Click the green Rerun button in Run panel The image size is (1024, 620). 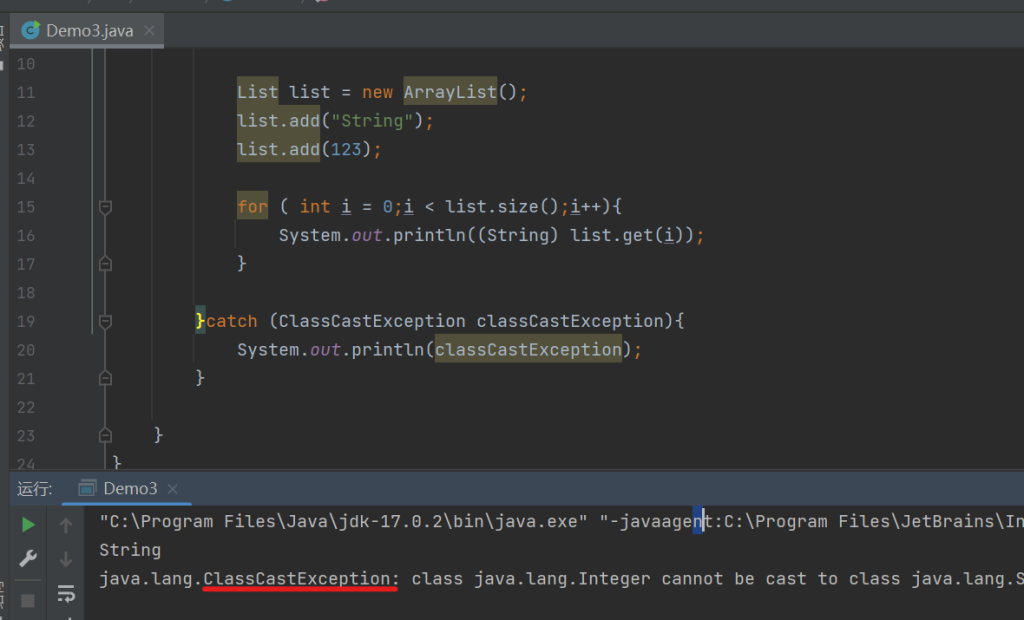pyautogui.click(x=28, y=525)
